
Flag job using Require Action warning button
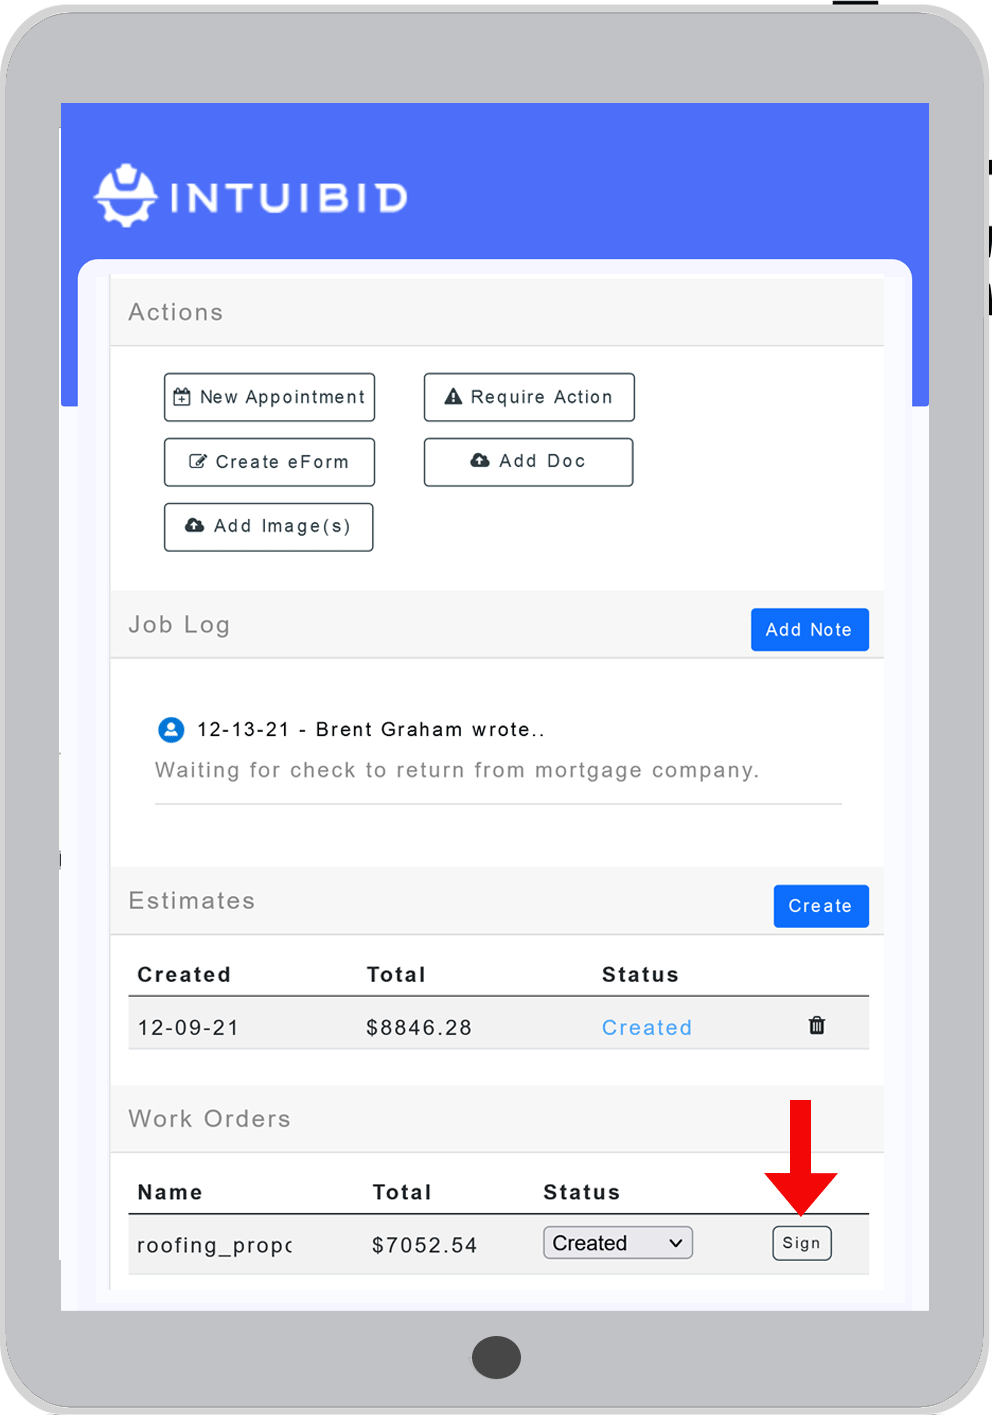click(529, 397)
